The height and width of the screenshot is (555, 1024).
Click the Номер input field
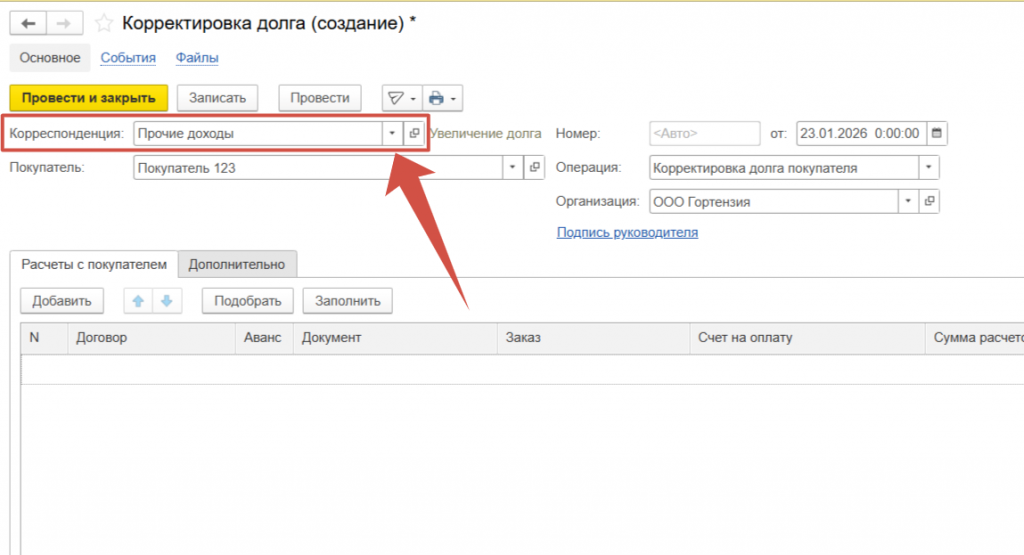click(x=703, y=133)
